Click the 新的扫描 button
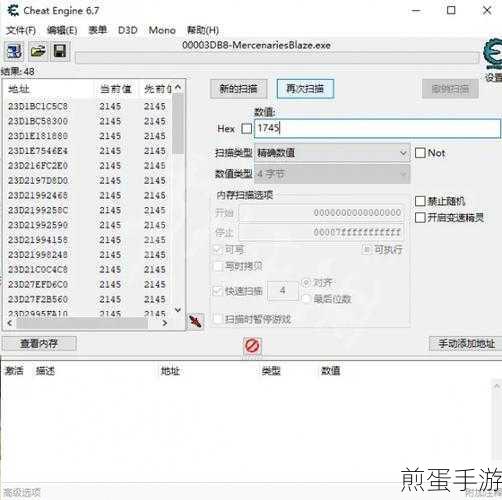Screen dimensions: 502x500 coord(239,89)
